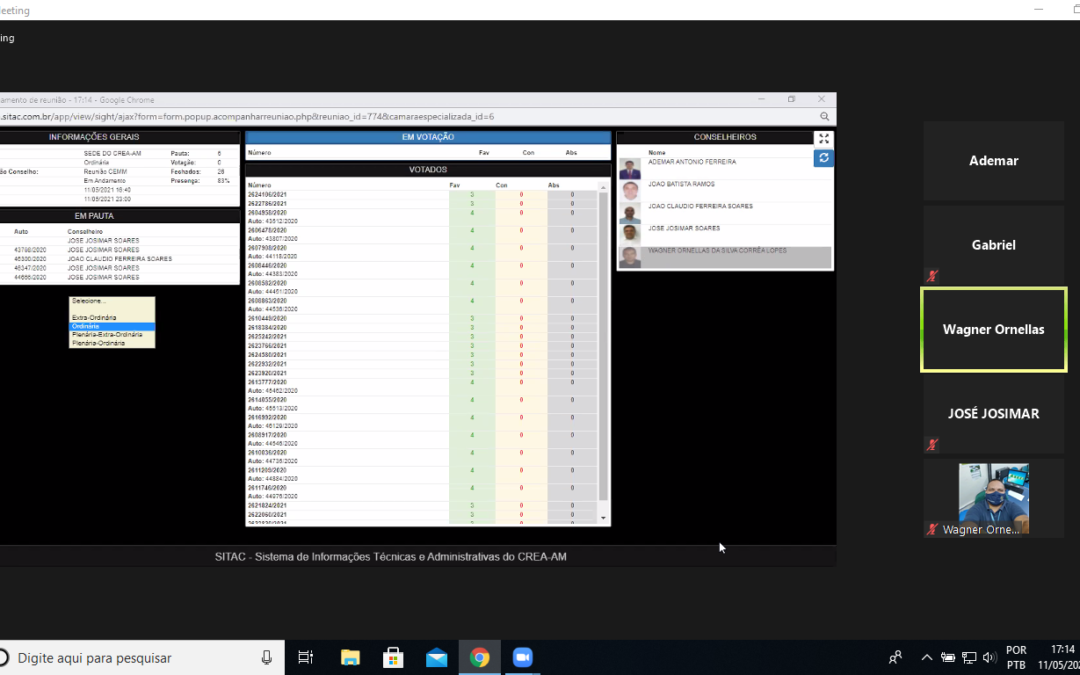Image resolution: width=1080 pixels, height=675 pixels.
Task: Click voted item 2613777/2020
Action: [267, 382]
